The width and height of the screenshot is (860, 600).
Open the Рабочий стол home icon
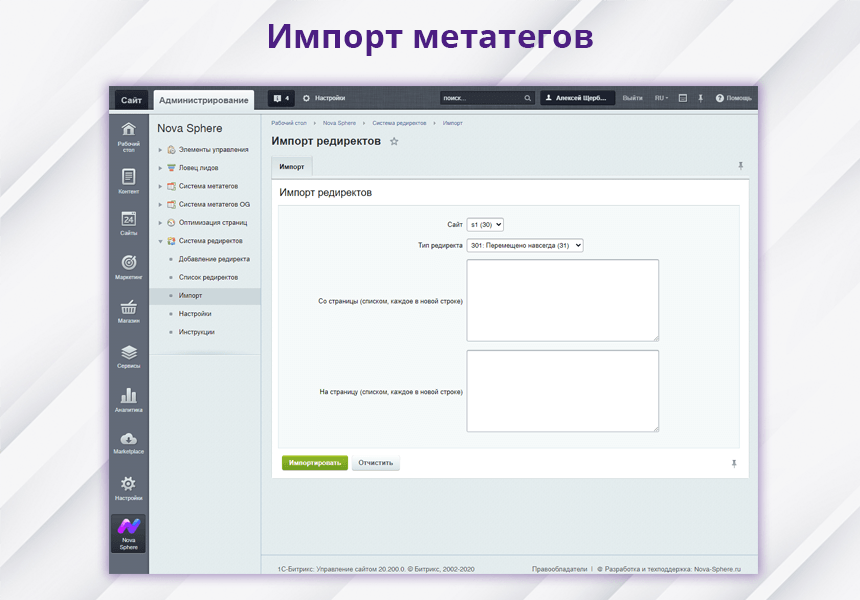pos(128,130)
